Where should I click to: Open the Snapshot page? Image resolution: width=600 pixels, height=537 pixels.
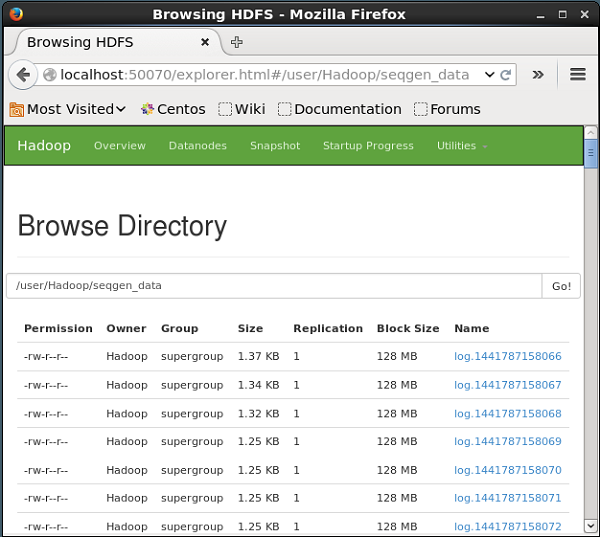click(x=274, y=146)
